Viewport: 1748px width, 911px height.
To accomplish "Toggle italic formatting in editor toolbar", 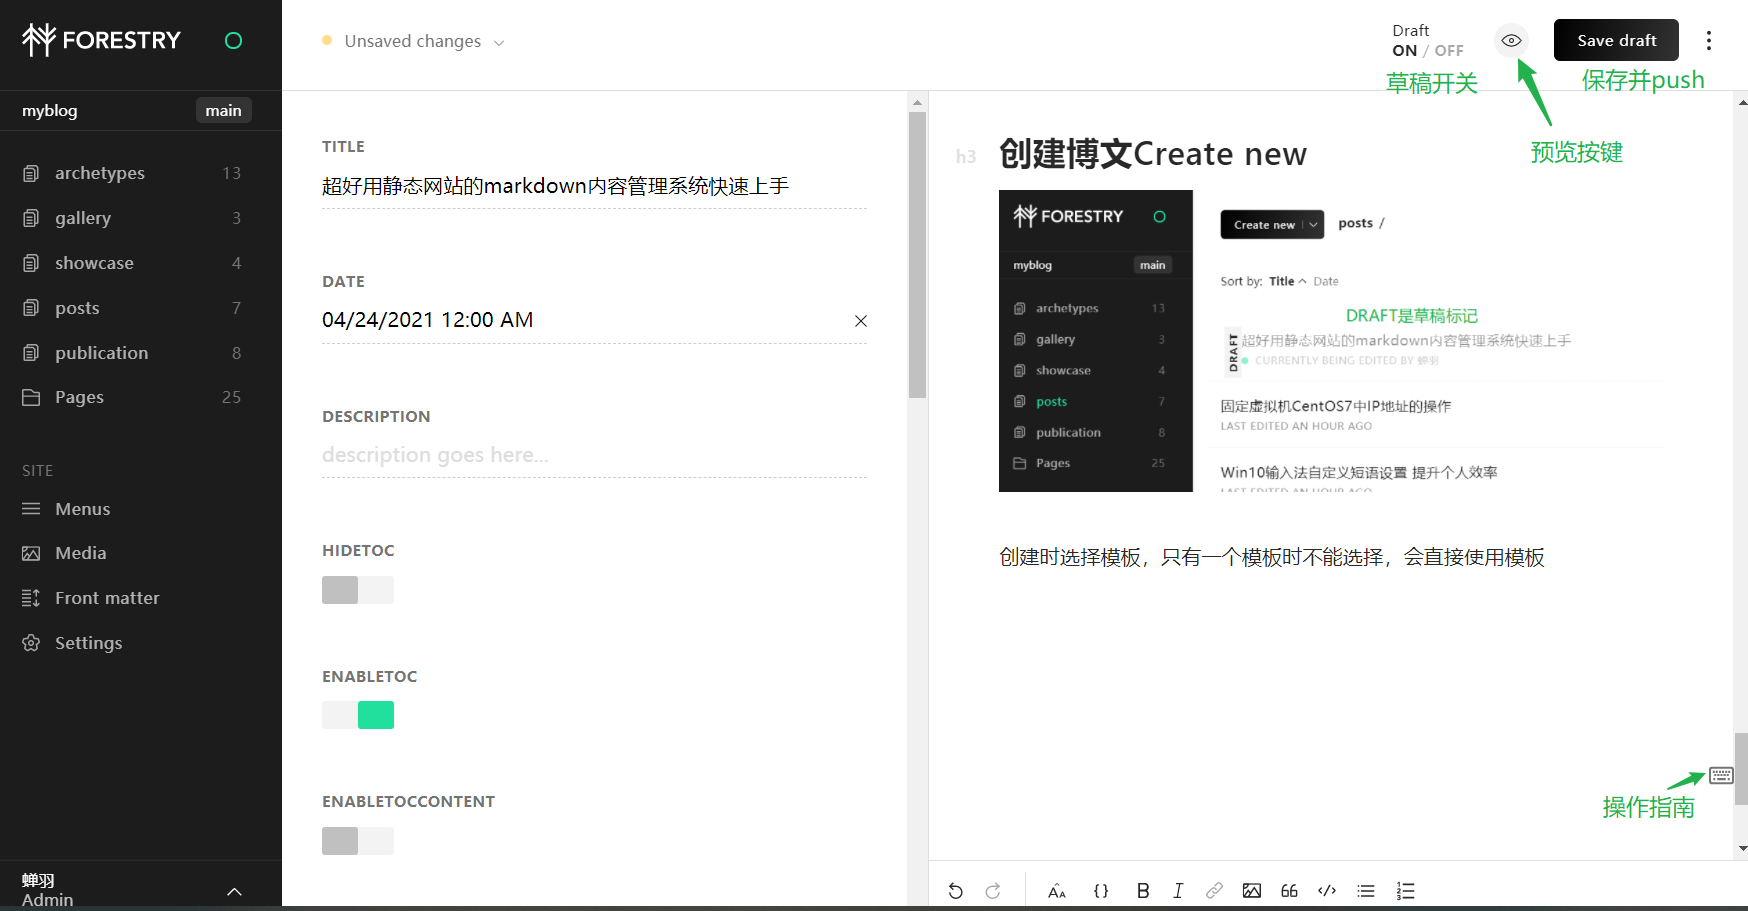I will pyautogui.click(x=1178, y=890).
